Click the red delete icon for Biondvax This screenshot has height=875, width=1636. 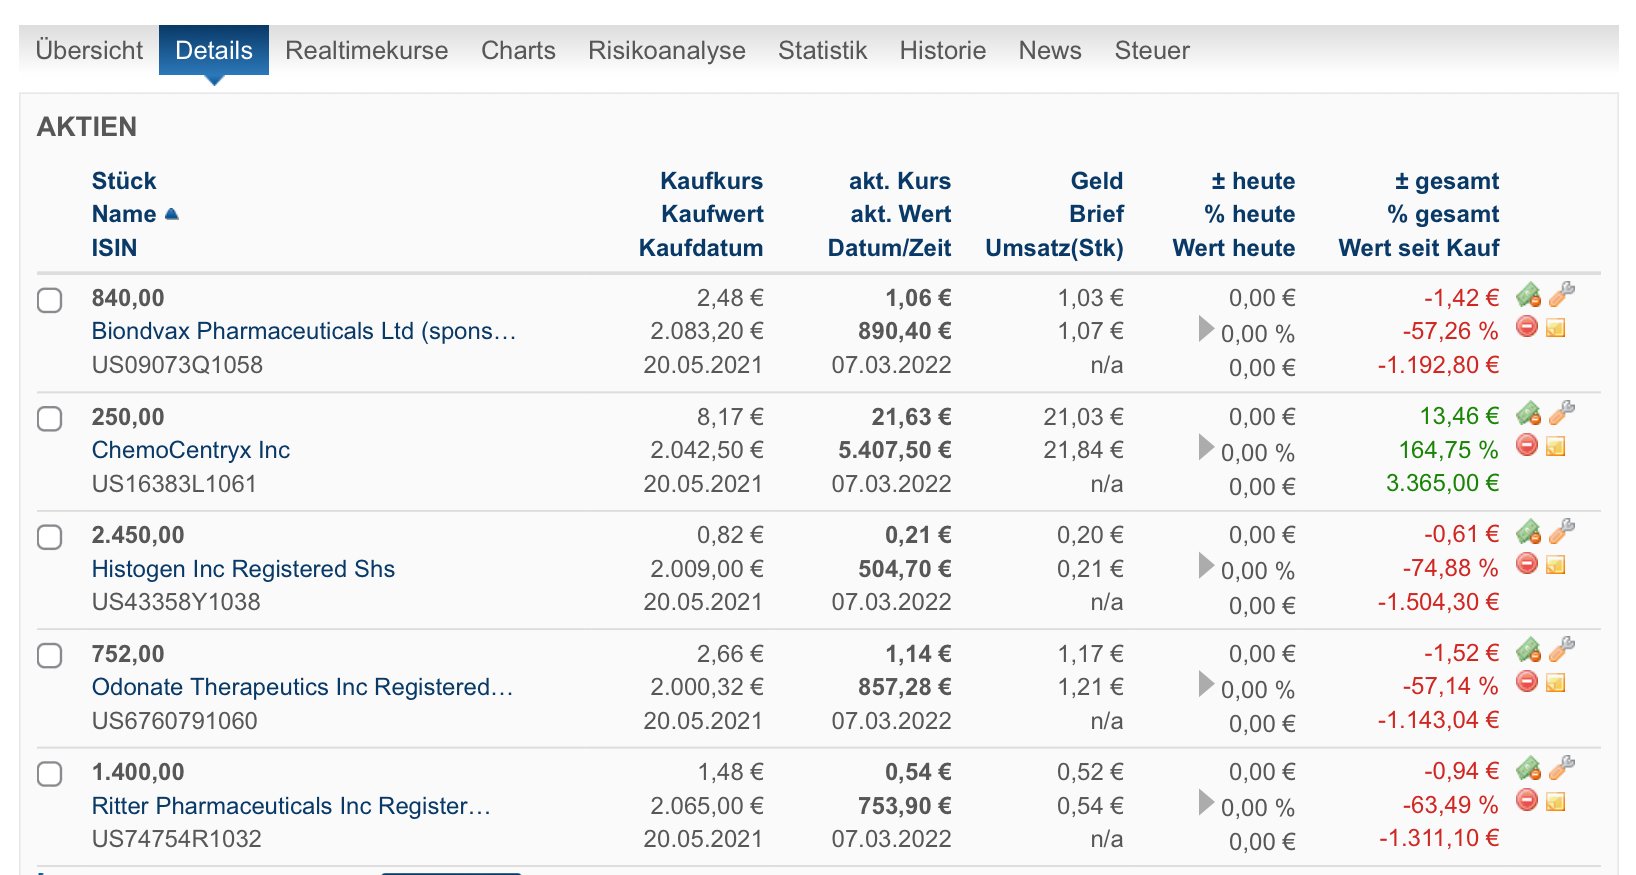click(x=1527, y=327)
